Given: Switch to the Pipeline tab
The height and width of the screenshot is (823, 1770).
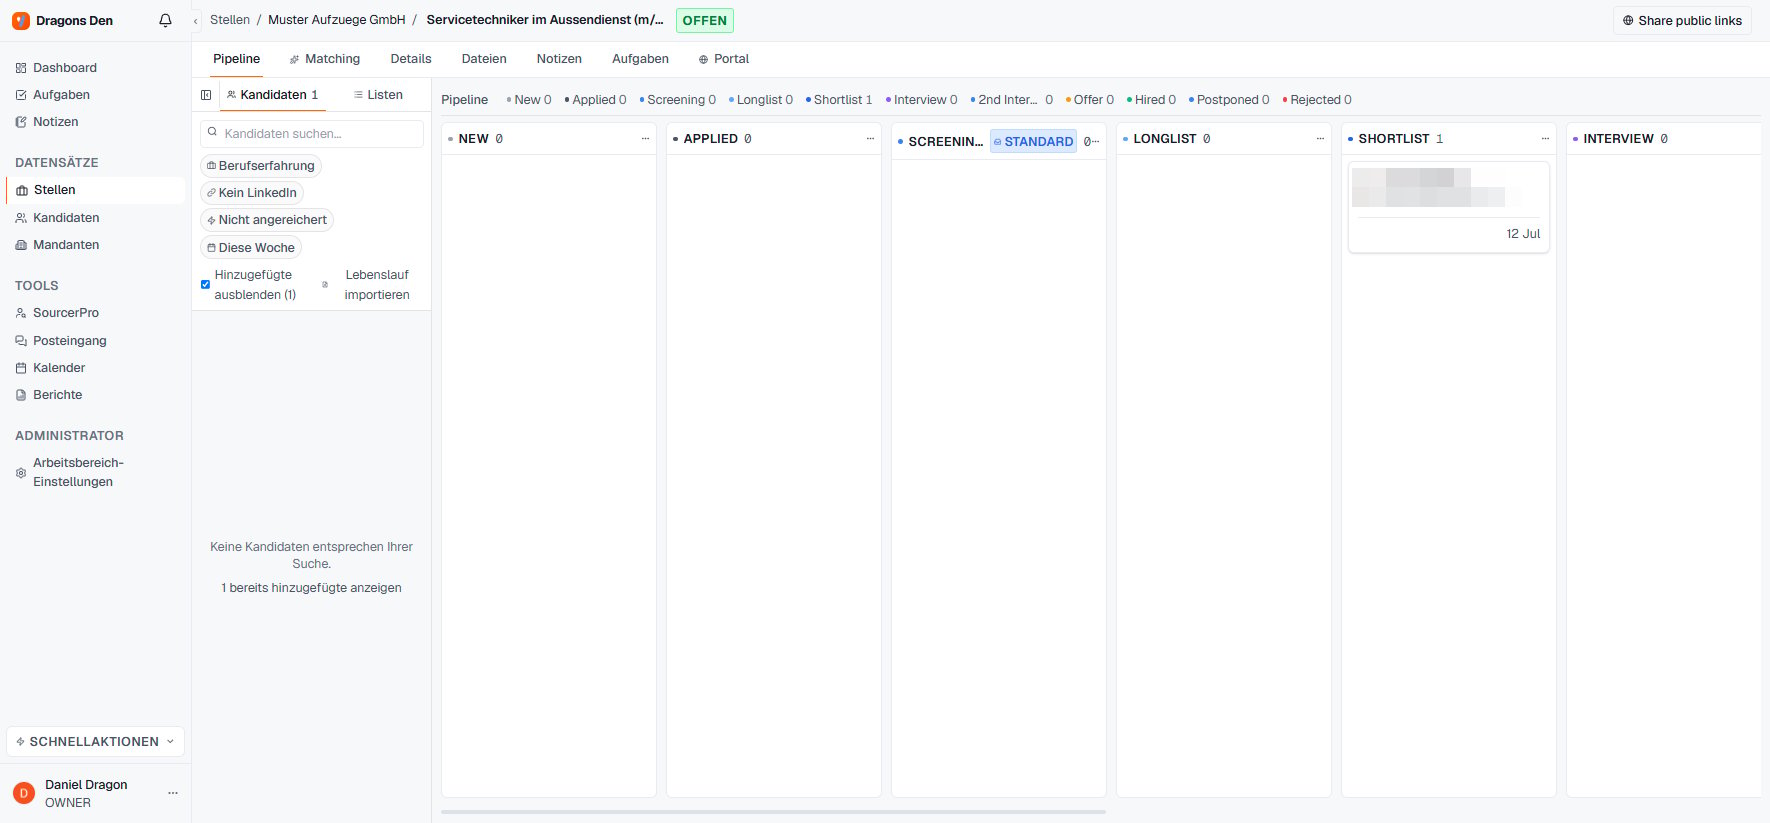Looking at the screenshot, I should tap(237, 59).
